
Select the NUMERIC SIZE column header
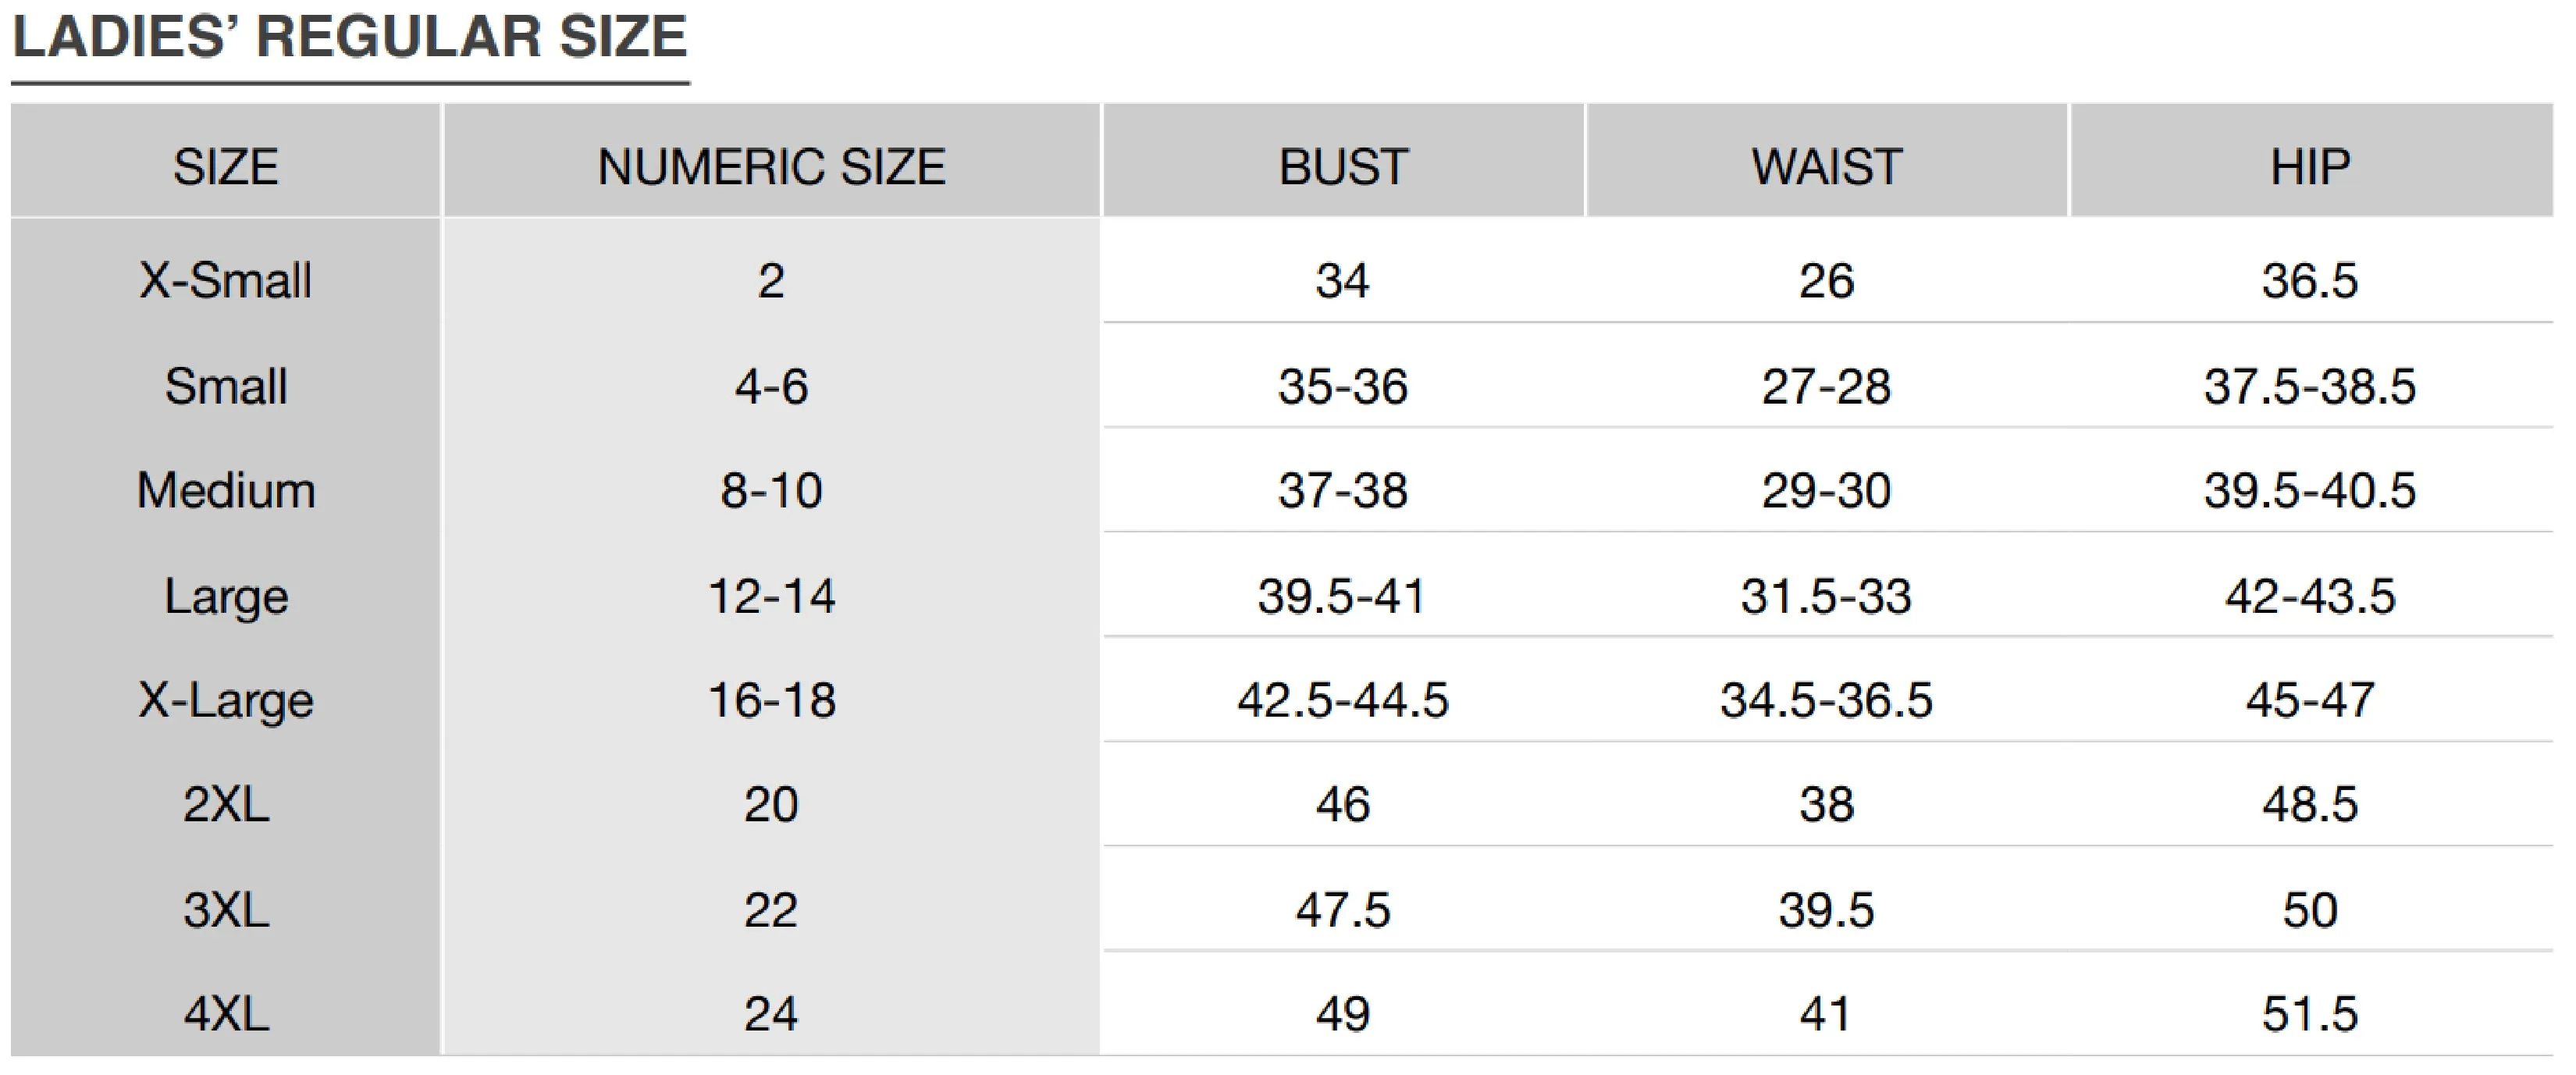[x=771, y=166]
